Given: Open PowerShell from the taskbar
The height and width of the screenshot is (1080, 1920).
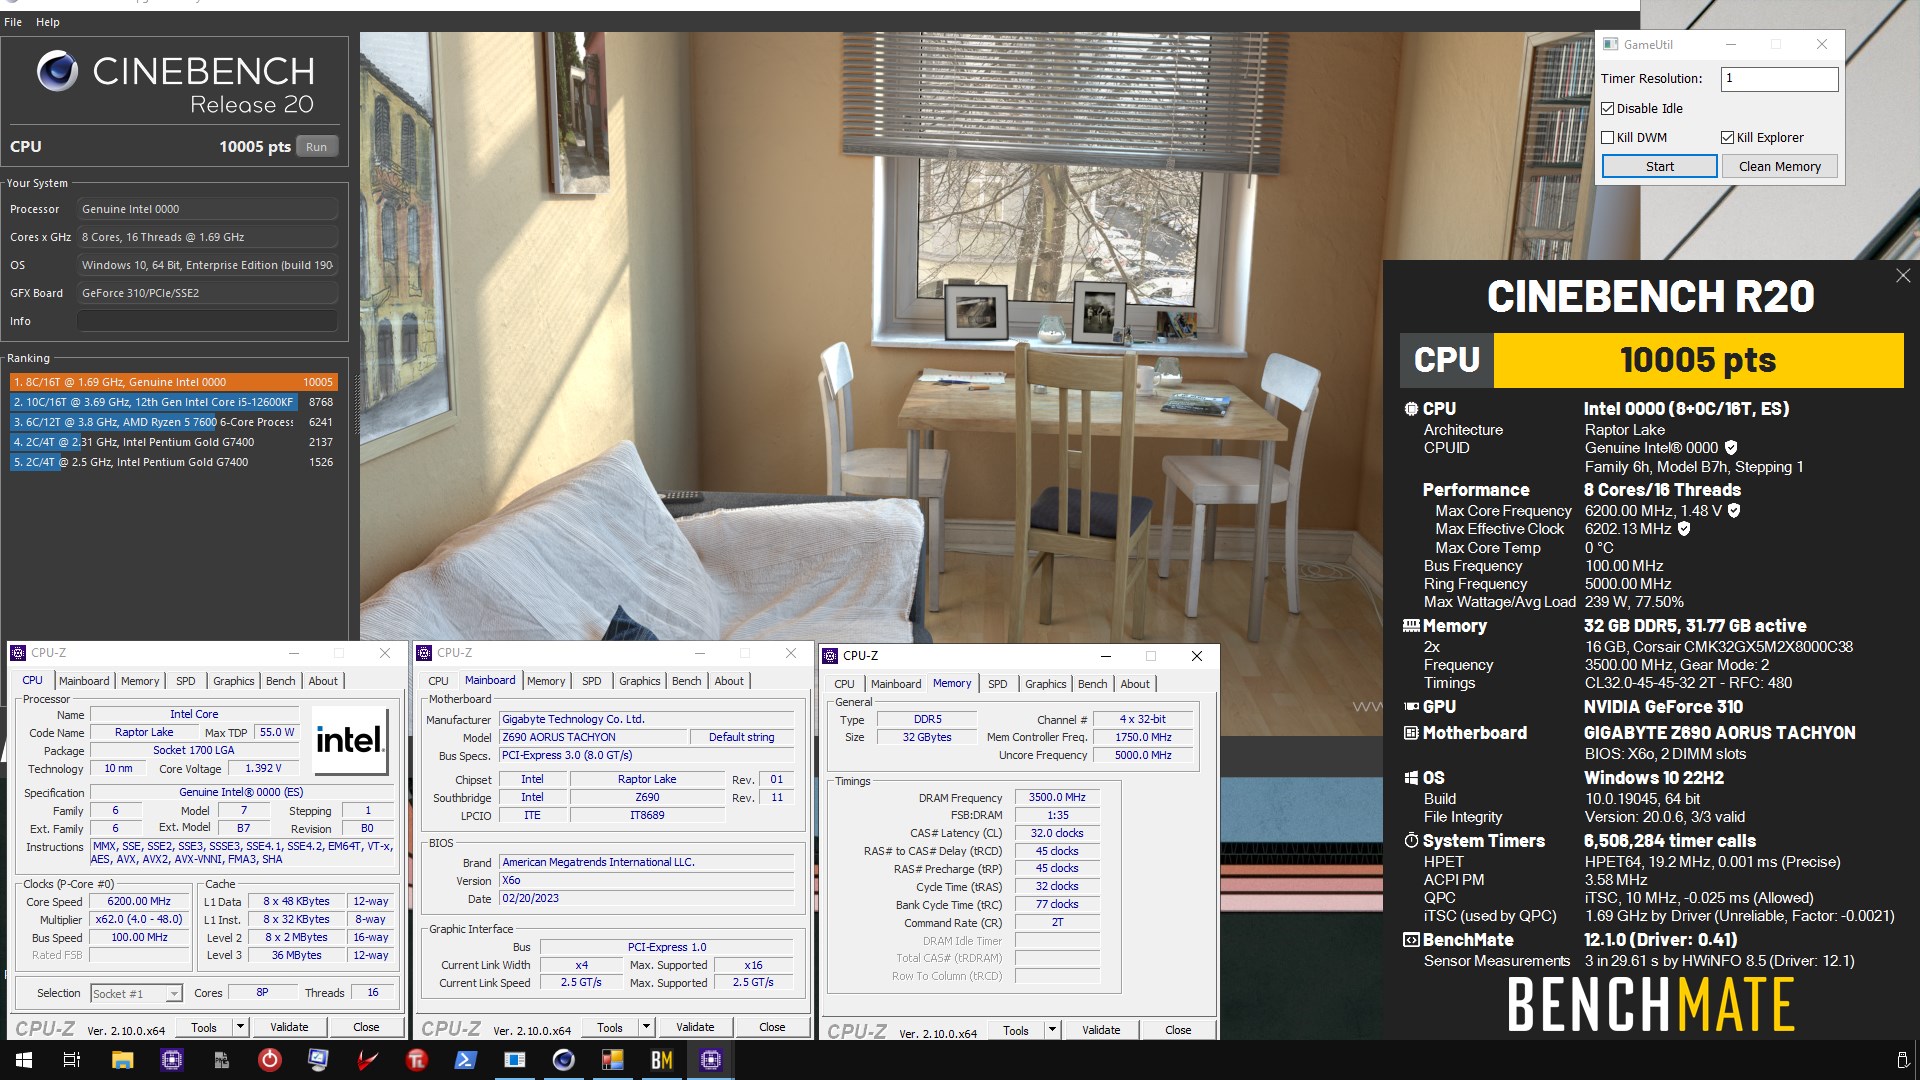Looking at the screenshot, I should [x=466, y=1060].
